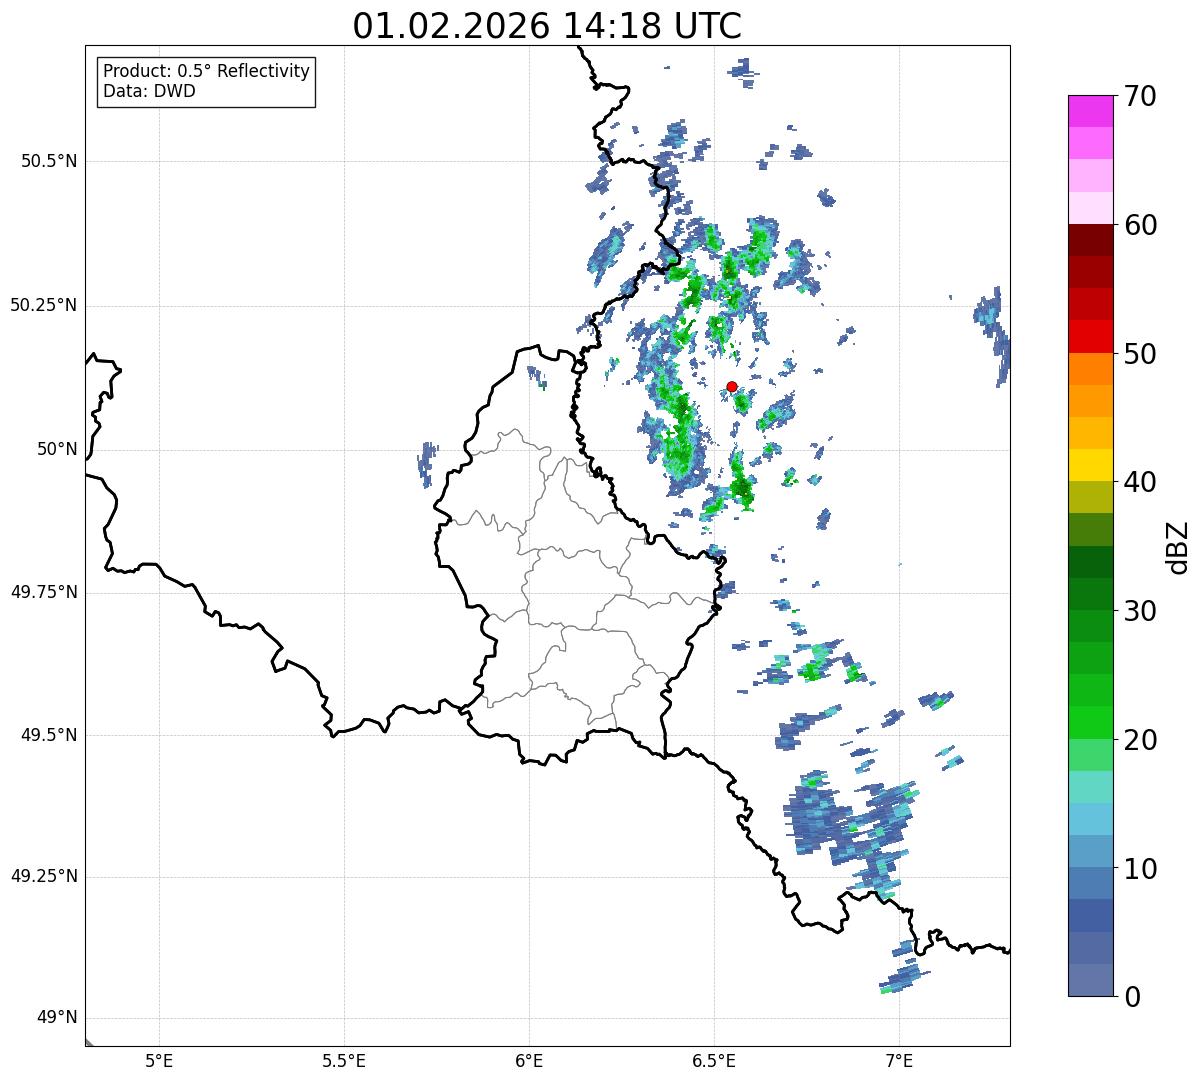Click the title '01.02.2026 14:18 UTC'
Screen dimensions: 1202x1081
pyautogui.click(x=547, y=26)
